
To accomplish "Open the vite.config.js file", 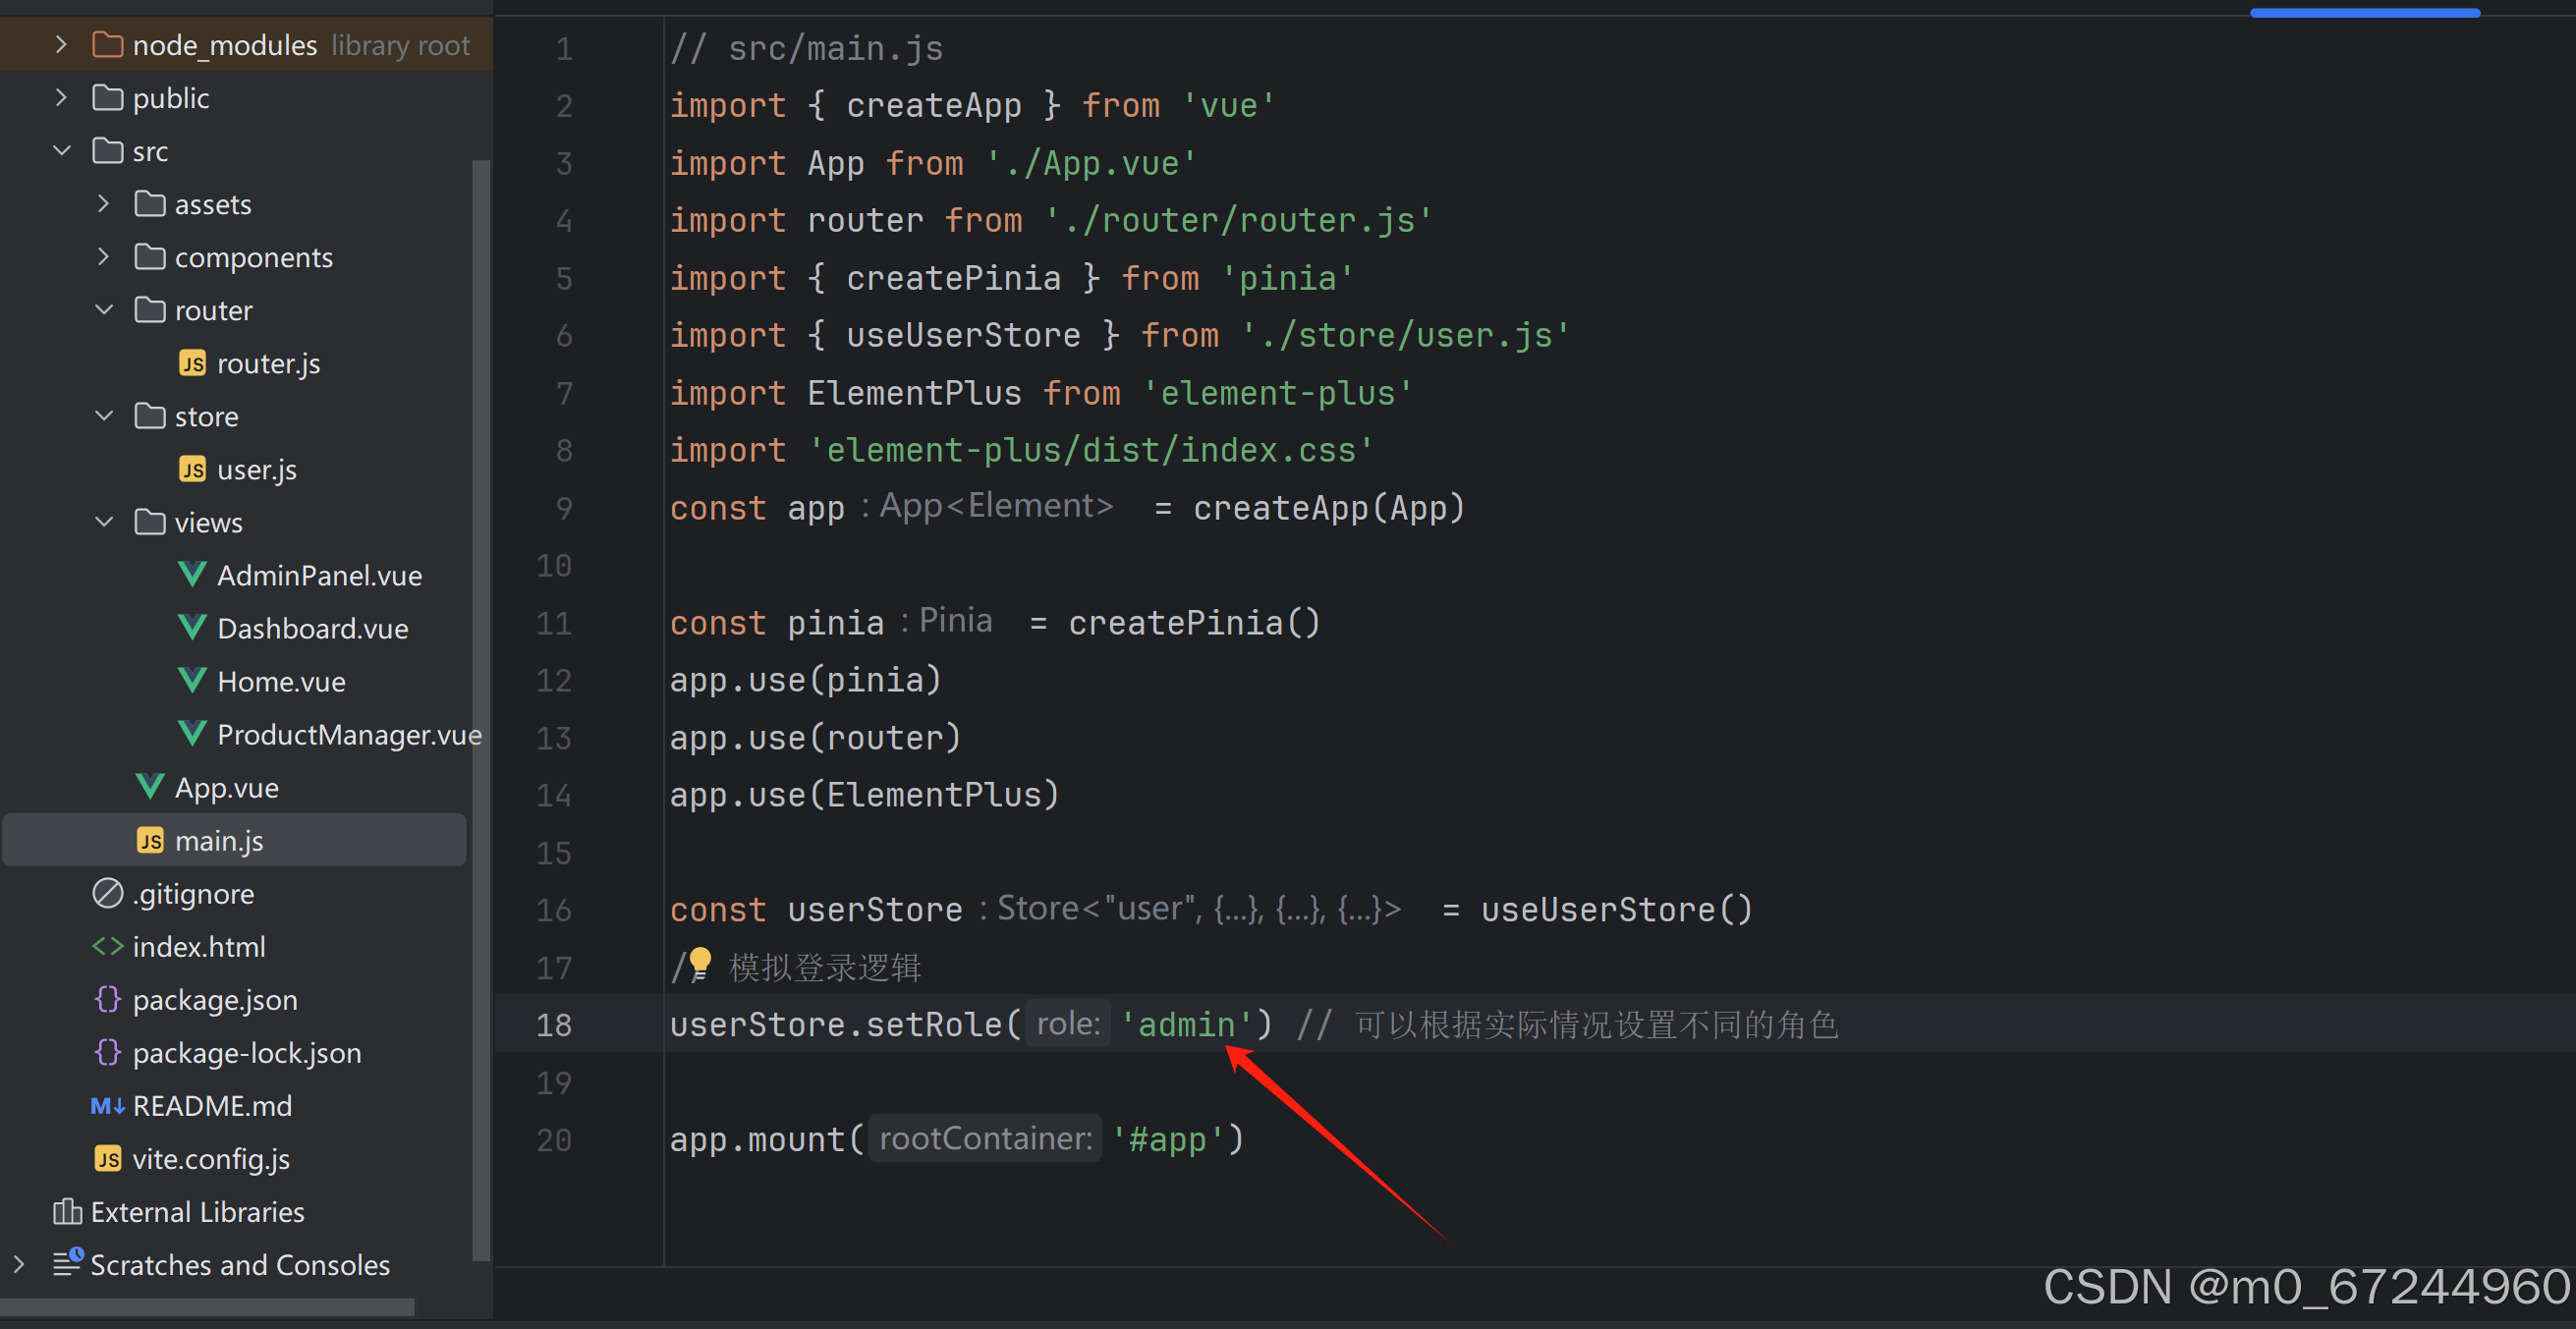I will click(x=211, y=1158).
